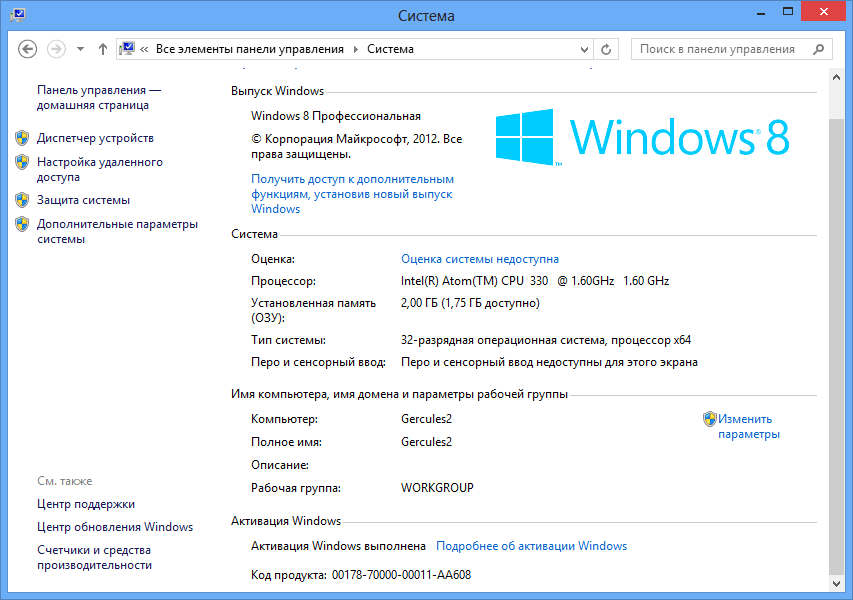Viewport: 853px width, 600px height.
Task: Click shield icon next to 'Изменить параметры'
Action: pos(709,419)
